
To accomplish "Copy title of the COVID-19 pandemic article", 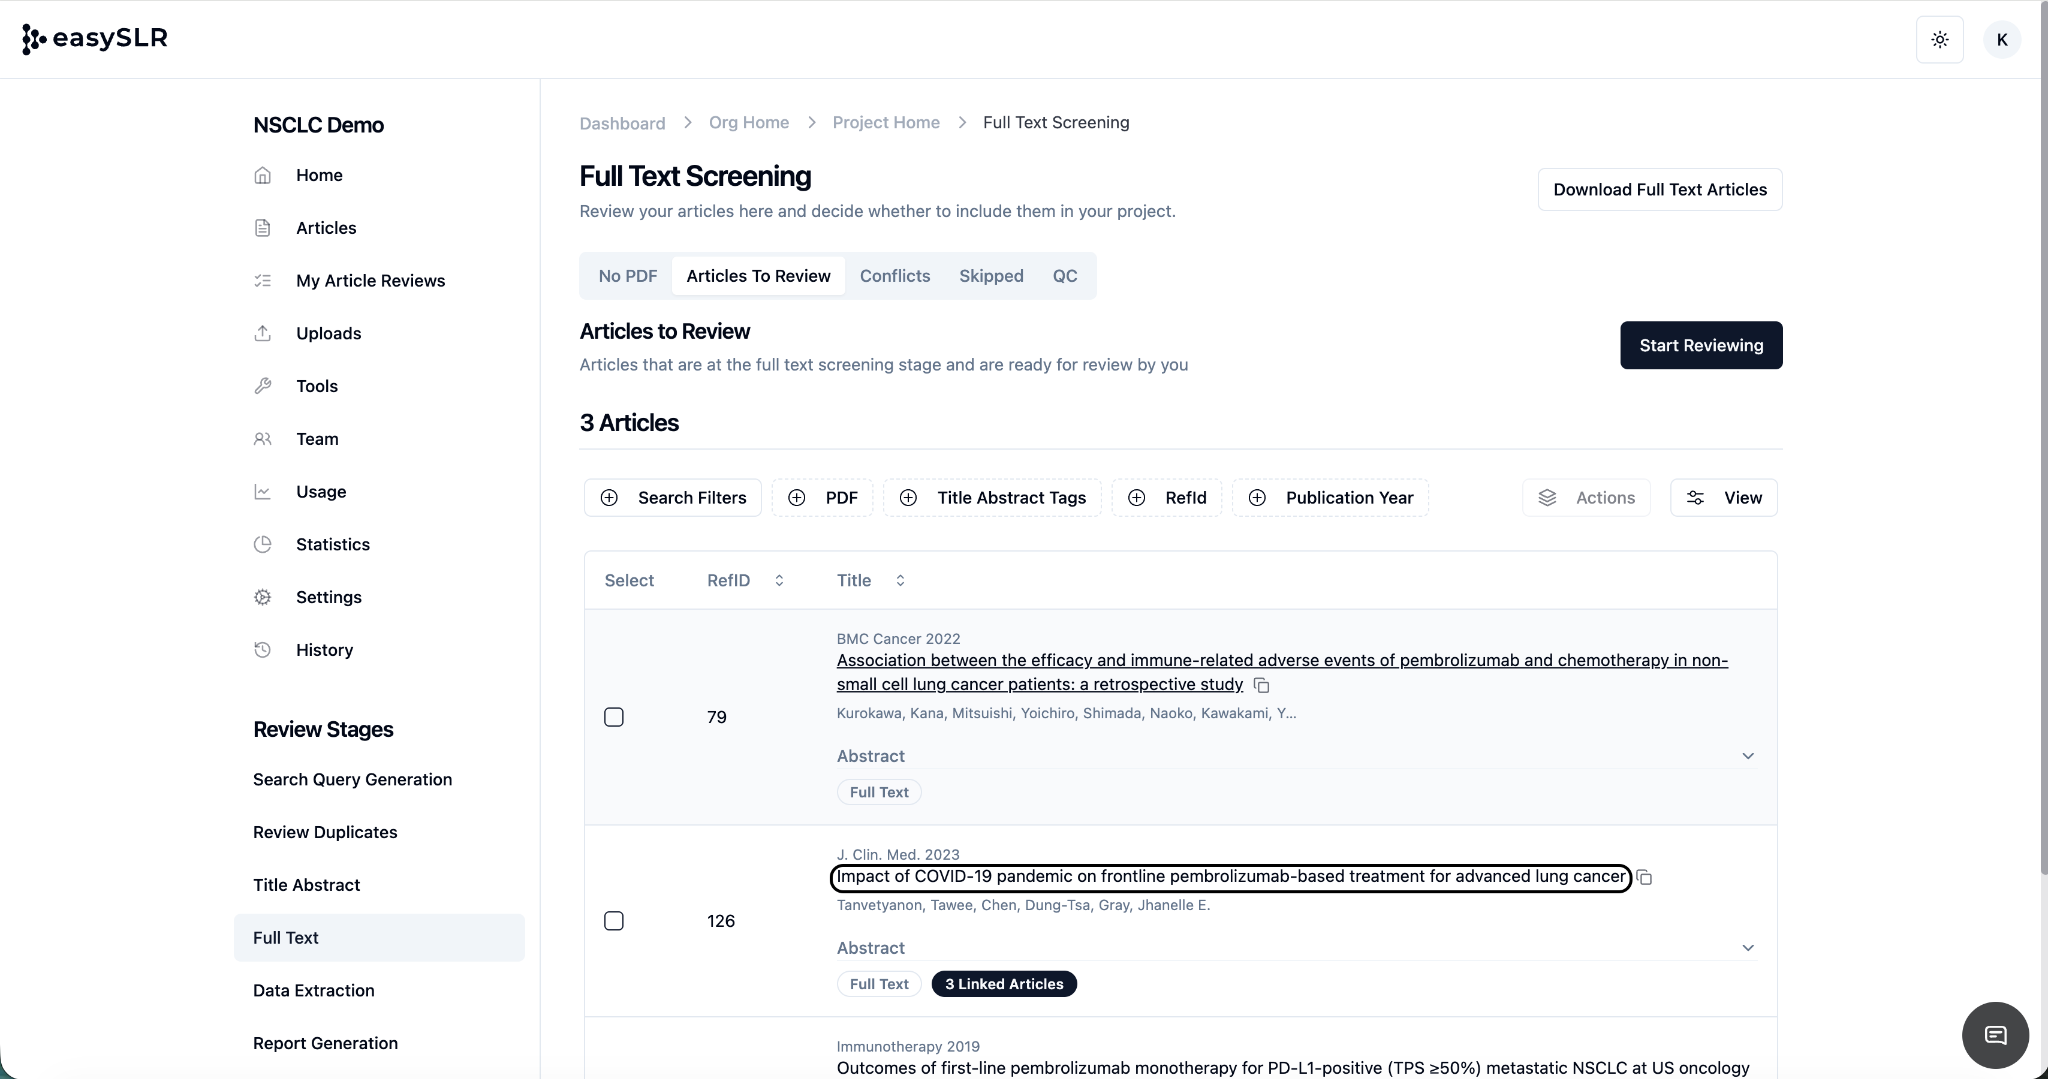I will pyautogui.click(x=1645, y=878).
